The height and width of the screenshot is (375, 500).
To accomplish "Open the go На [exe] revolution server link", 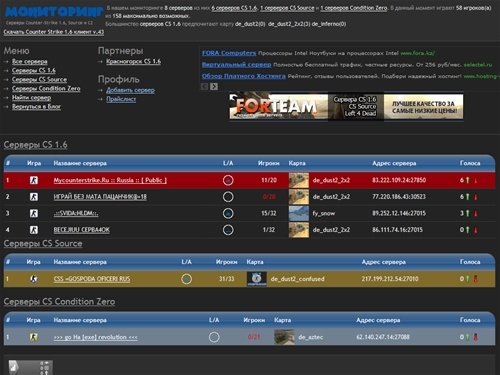I will 96,337.
